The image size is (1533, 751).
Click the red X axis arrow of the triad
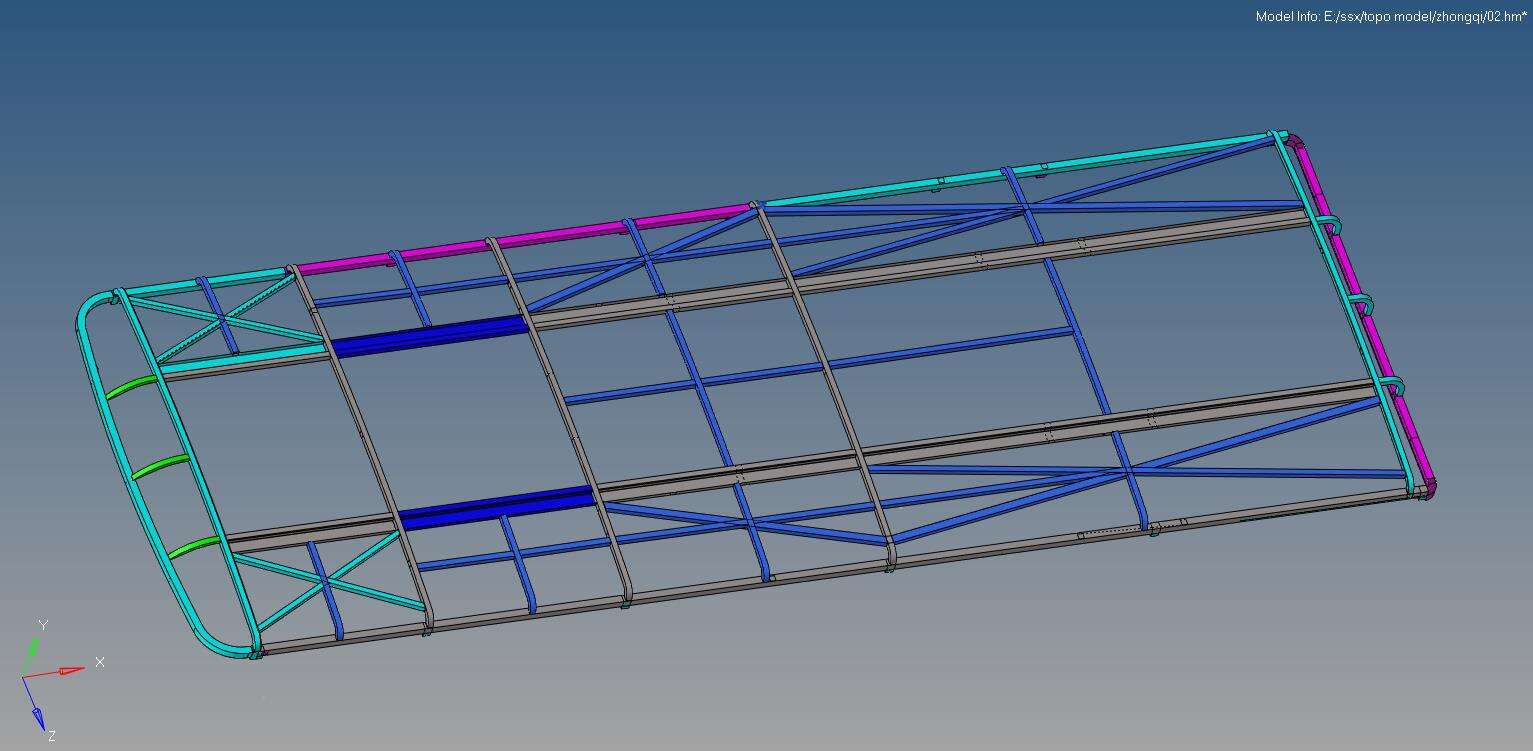pos(68,671)
